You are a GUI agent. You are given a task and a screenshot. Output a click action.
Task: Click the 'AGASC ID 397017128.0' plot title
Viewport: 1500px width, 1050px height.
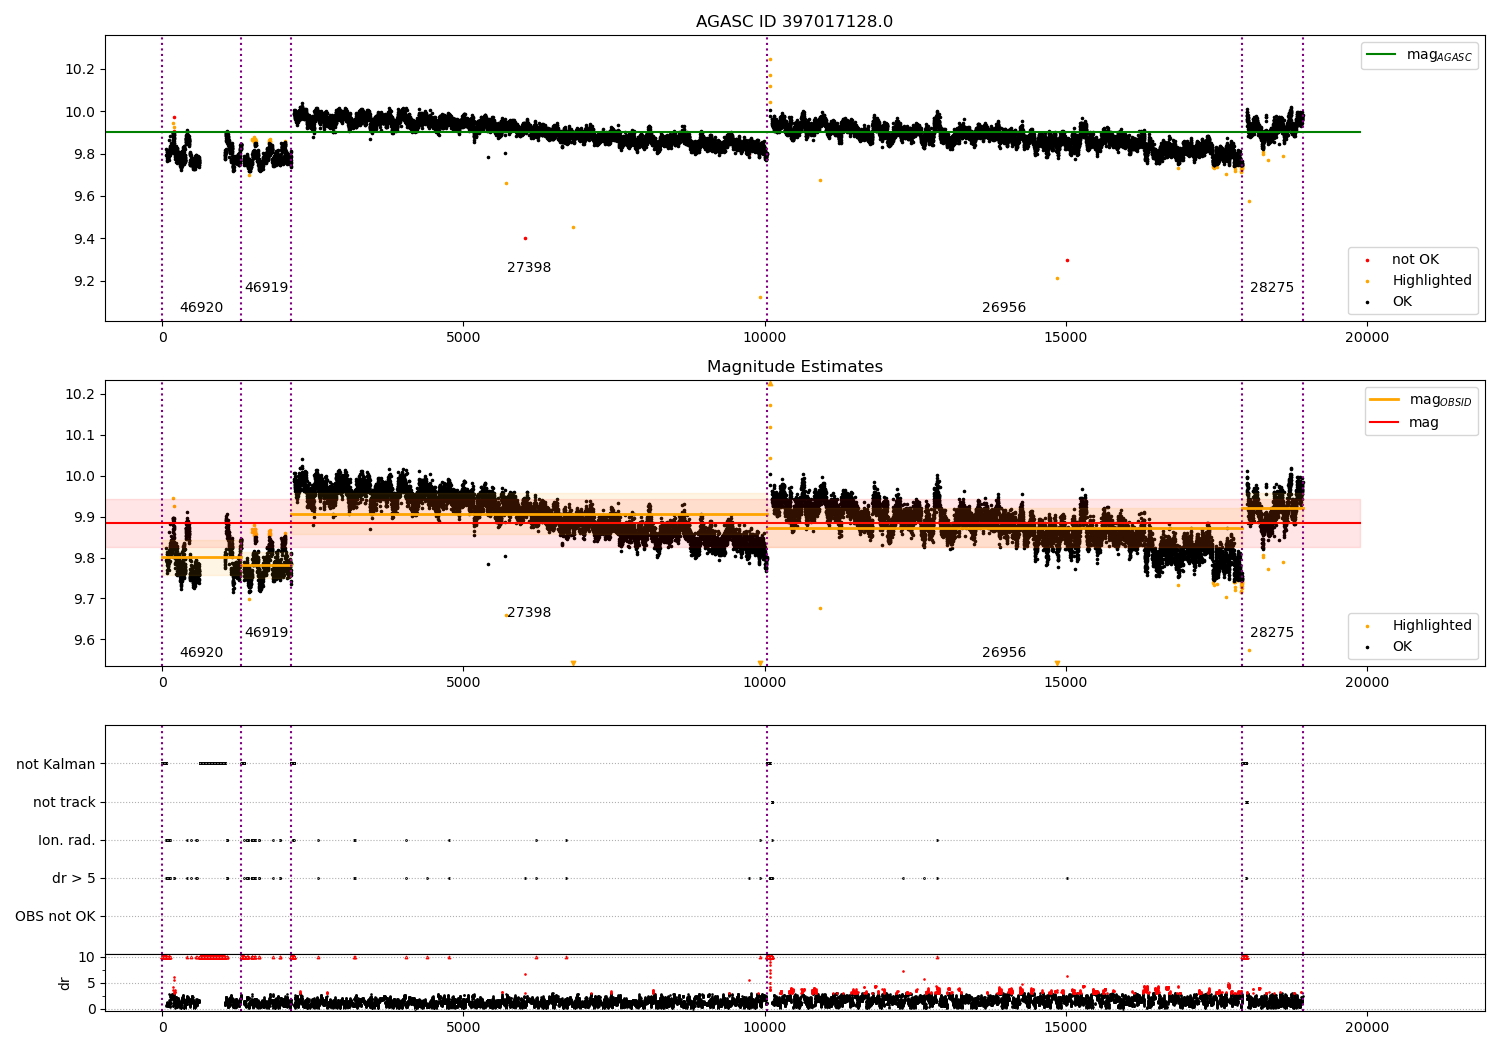tap(794, 22)
